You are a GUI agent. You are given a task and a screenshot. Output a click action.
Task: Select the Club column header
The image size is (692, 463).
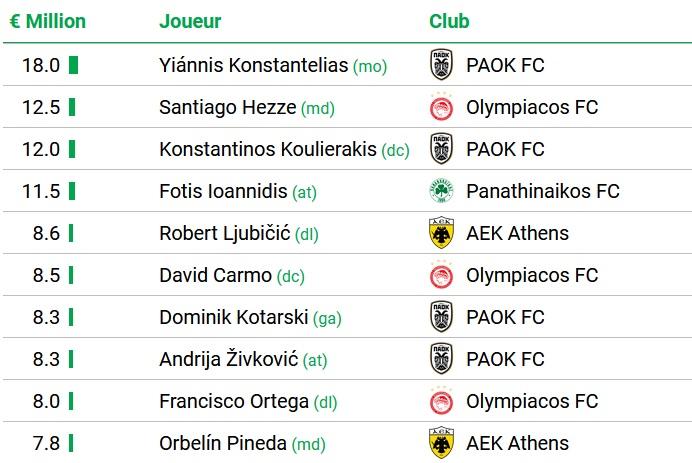click(x=449, y=21)
